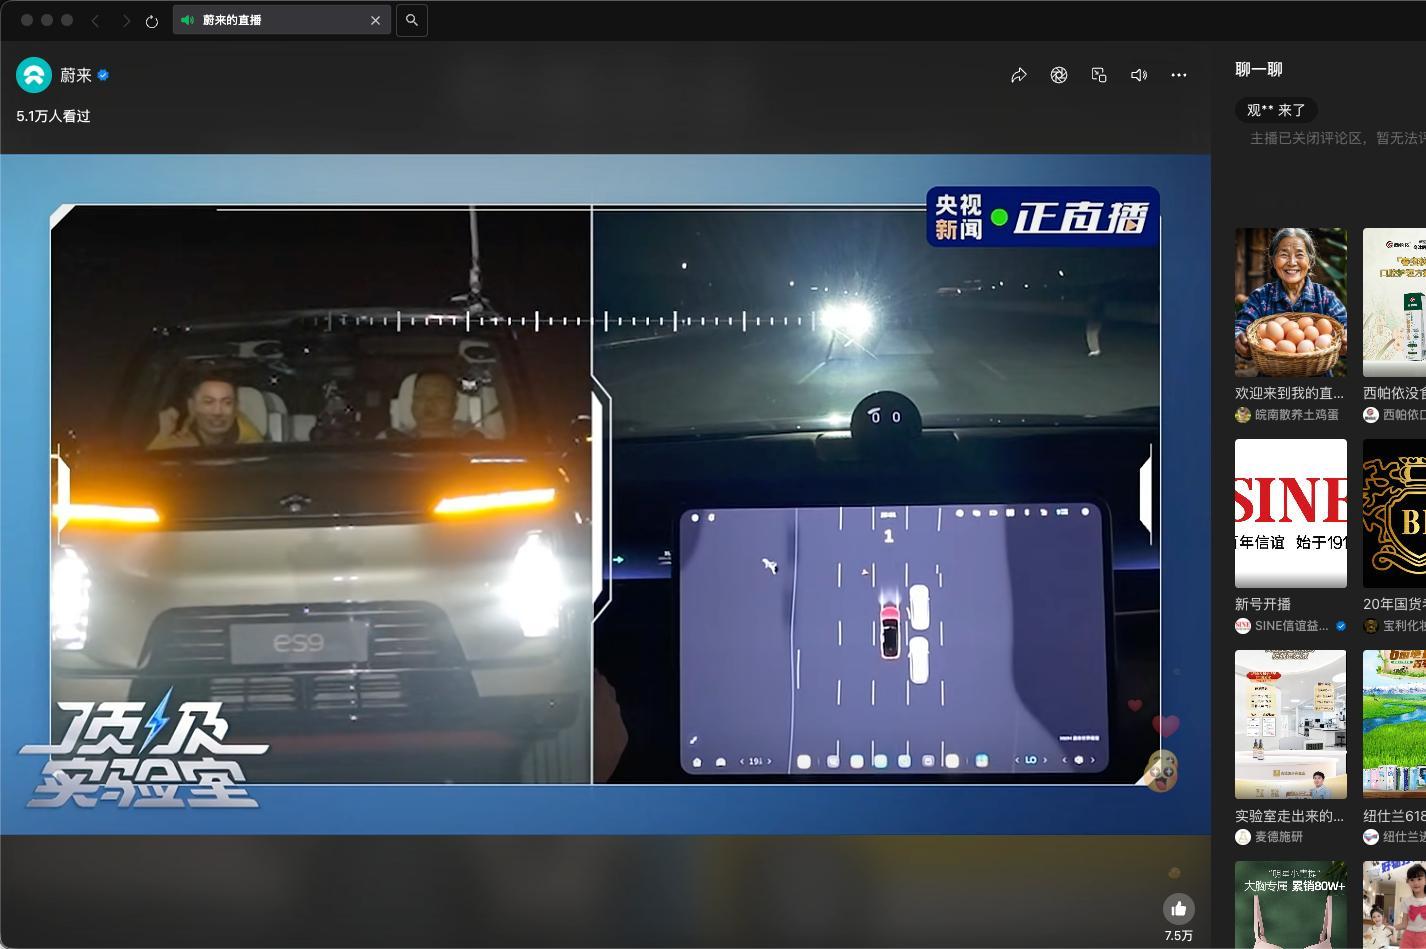Image resolution: width=1426 pixels, height=949 pixels.
Task: Open the laboratory storefront stream thumbnail
Action: [1291, 724]
